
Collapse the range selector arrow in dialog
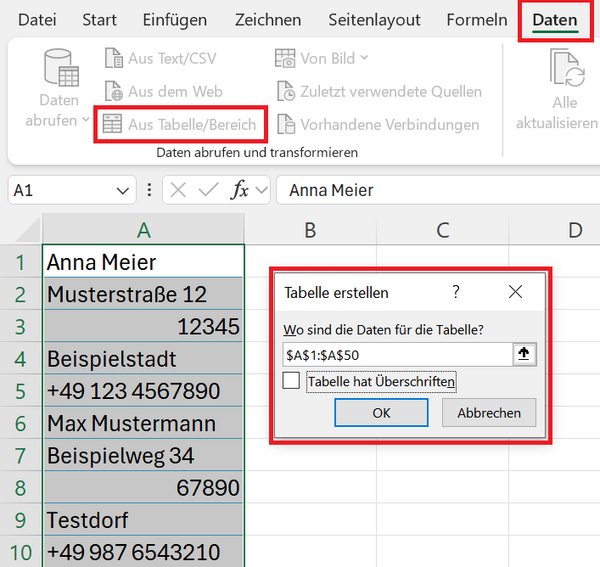[x=524, y=354]
